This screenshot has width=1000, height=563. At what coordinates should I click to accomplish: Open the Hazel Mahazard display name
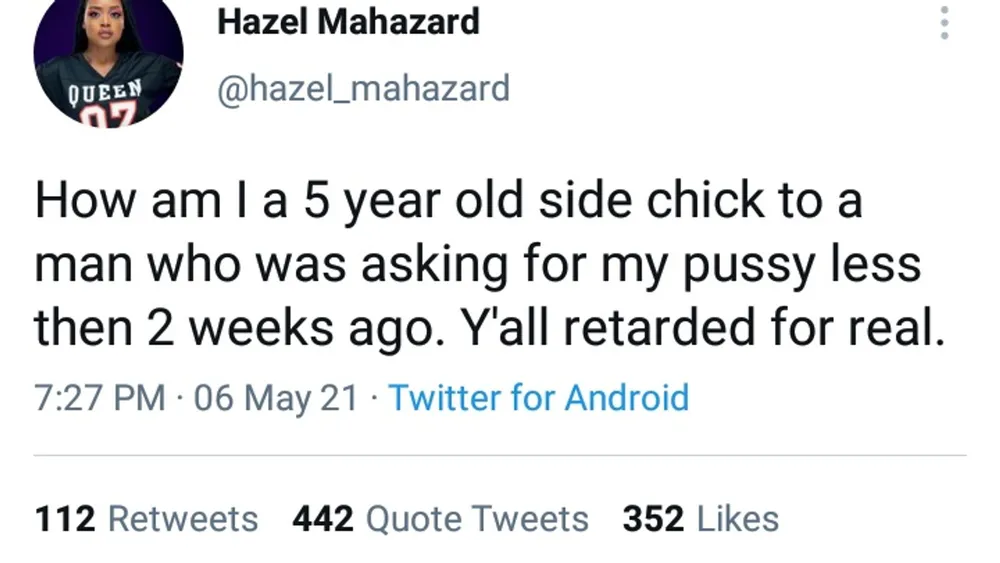(348, 22)
